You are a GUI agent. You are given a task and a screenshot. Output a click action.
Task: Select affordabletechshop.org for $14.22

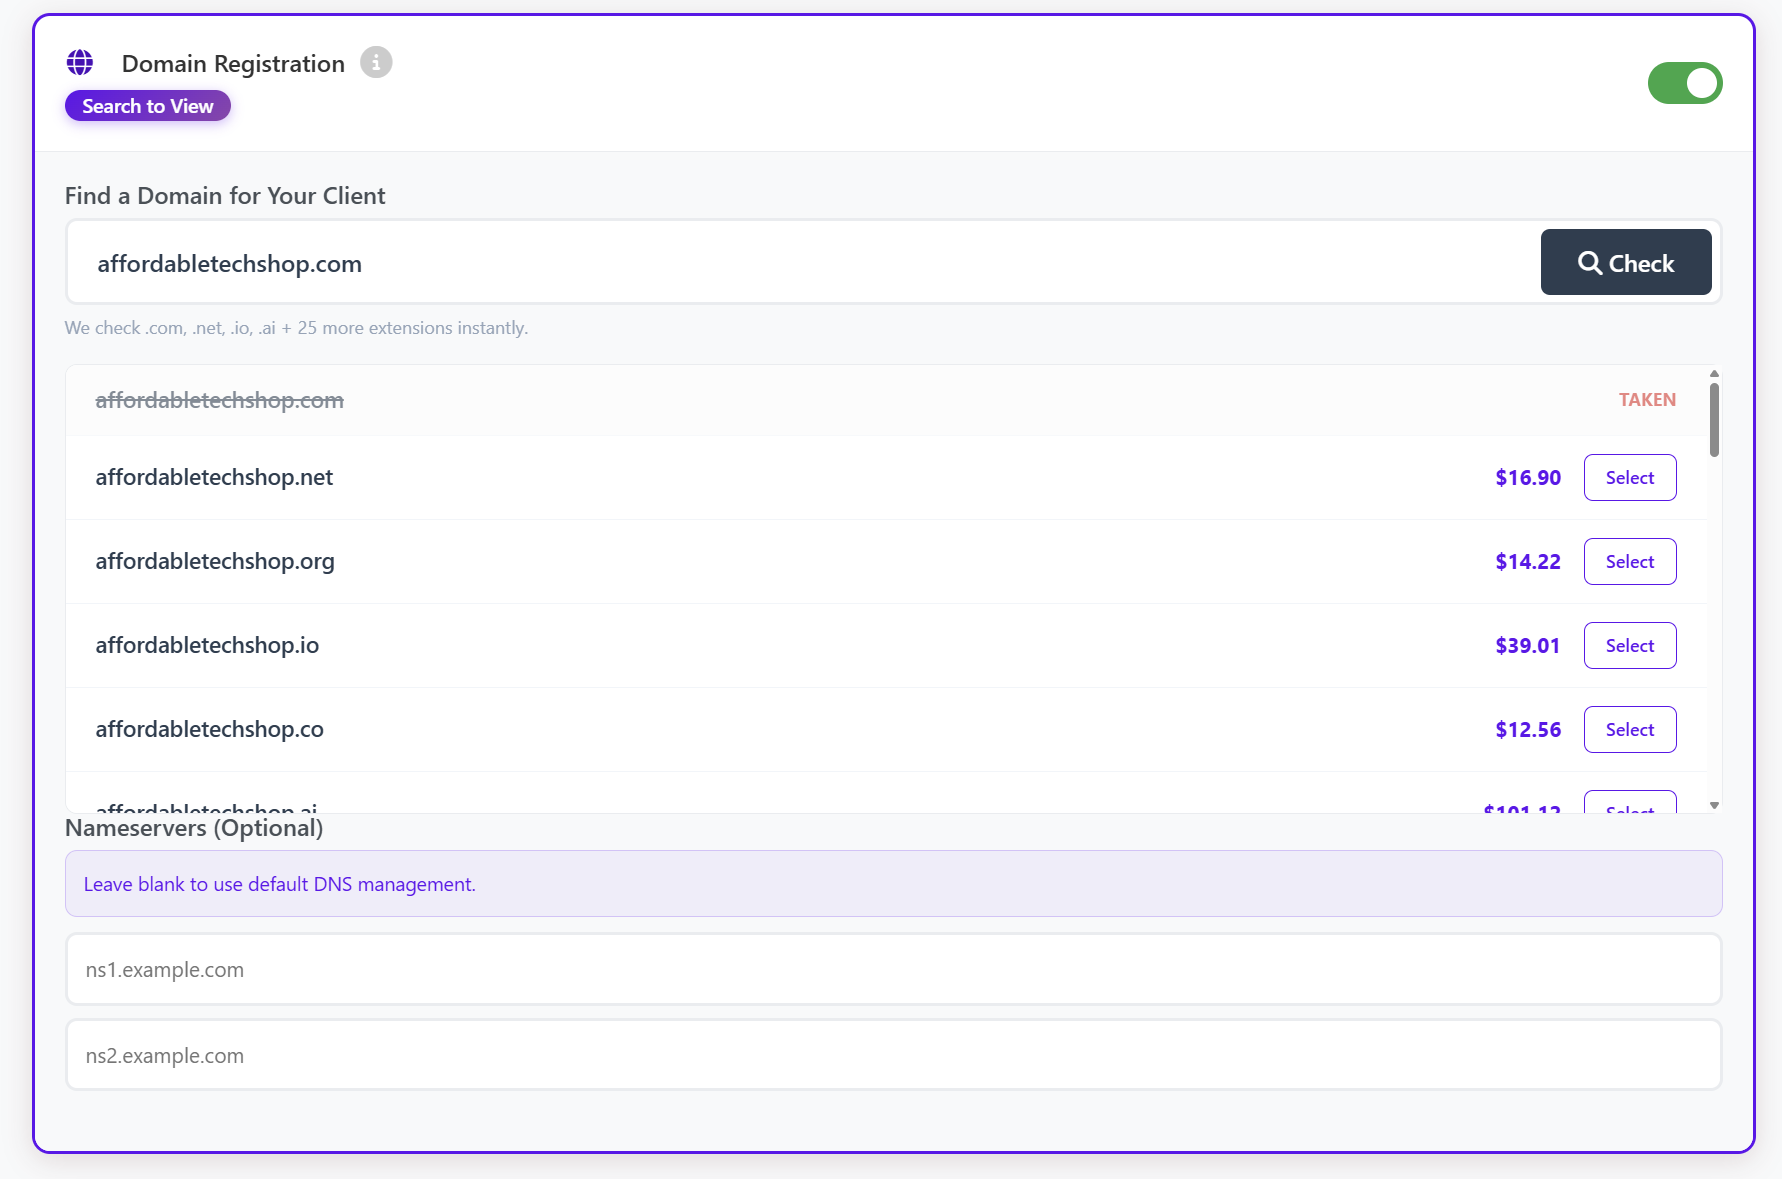point(1629,561)
